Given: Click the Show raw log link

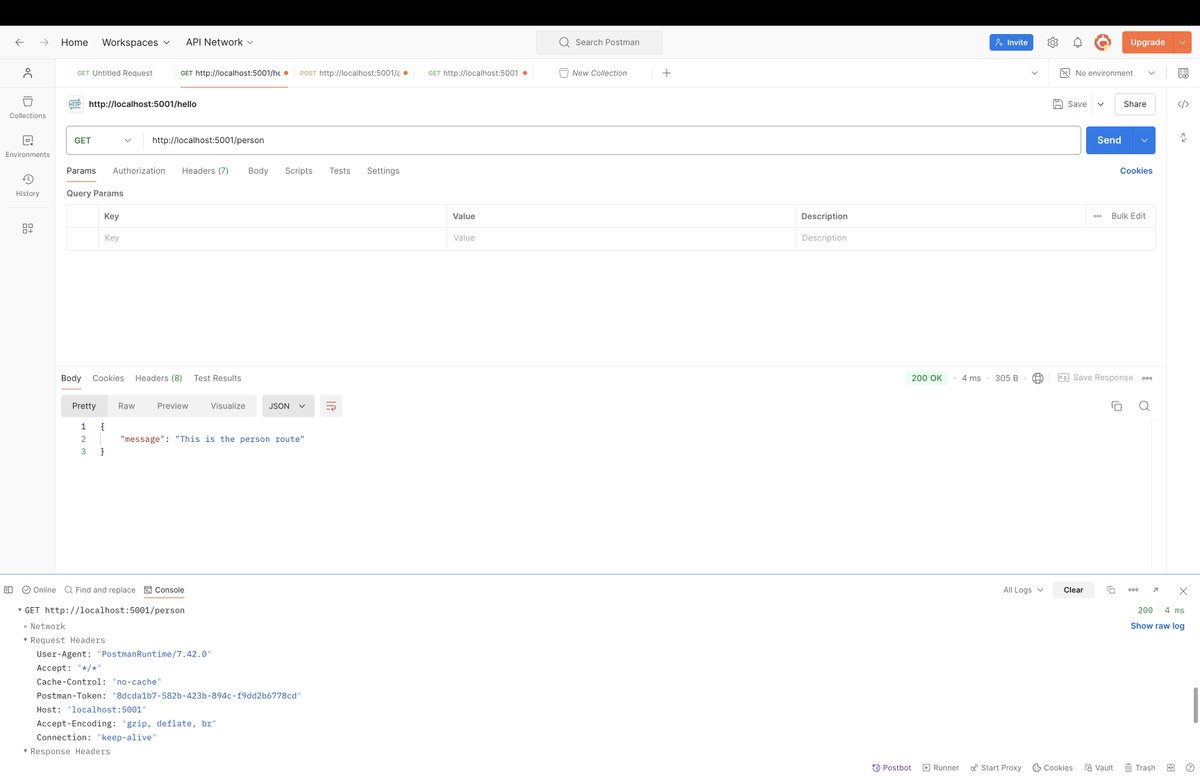Looking at the screenshot, I should [x=1157, y=625].
